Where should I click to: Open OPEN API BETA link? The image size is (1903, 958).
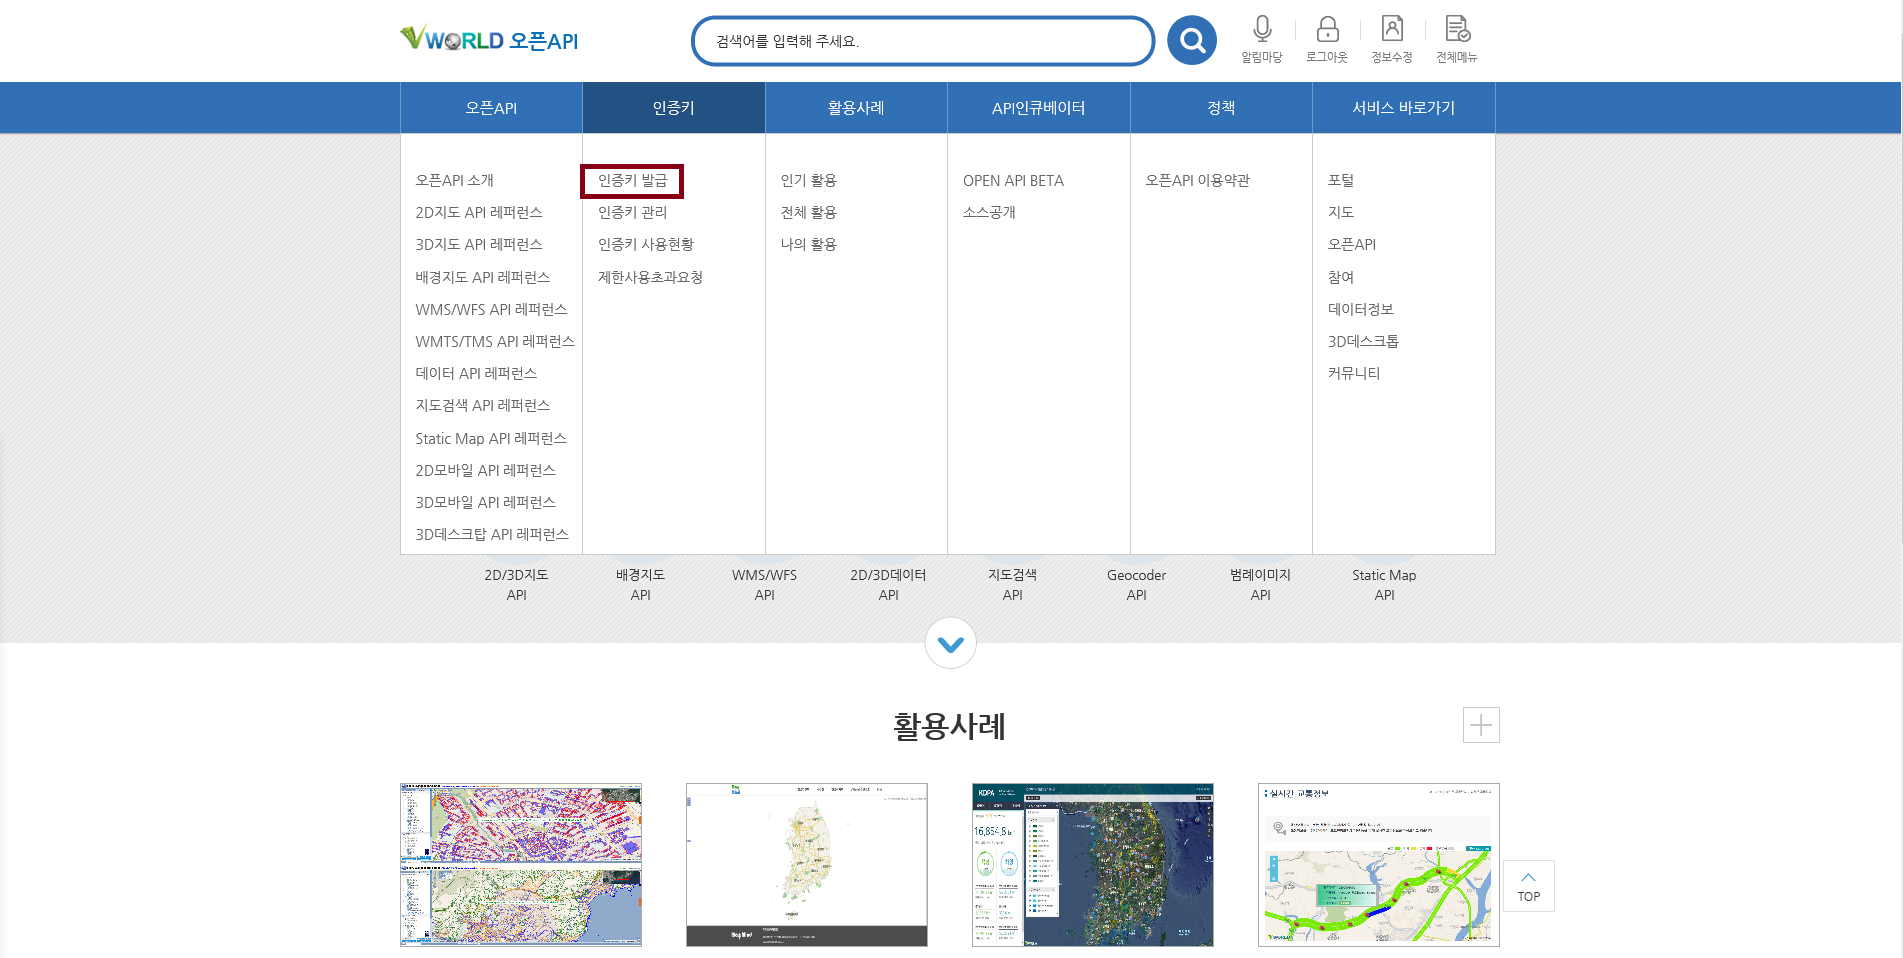click(x=1013, y=181)
